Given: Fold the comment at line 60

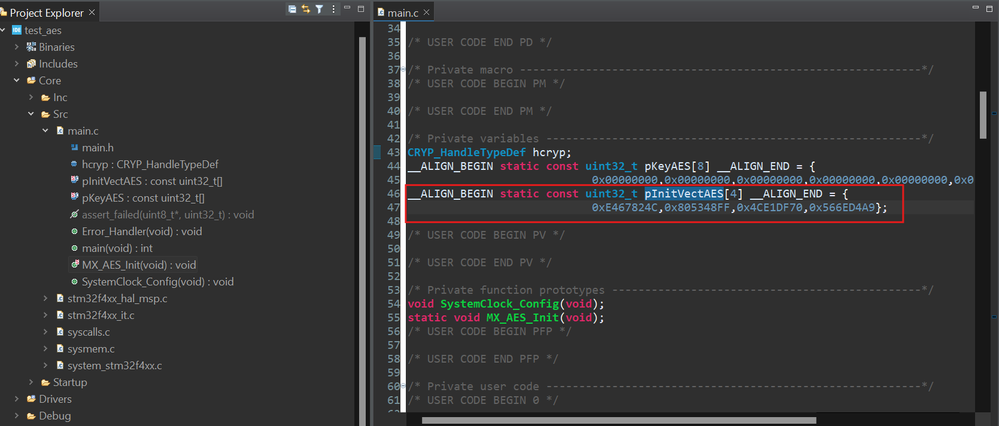Looking at the screenshot, I should tap(403, 387).
